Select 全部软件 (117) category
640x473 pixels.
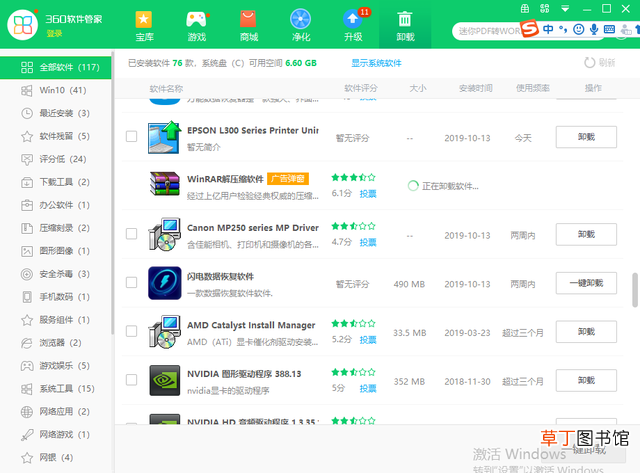click(56, 67)
